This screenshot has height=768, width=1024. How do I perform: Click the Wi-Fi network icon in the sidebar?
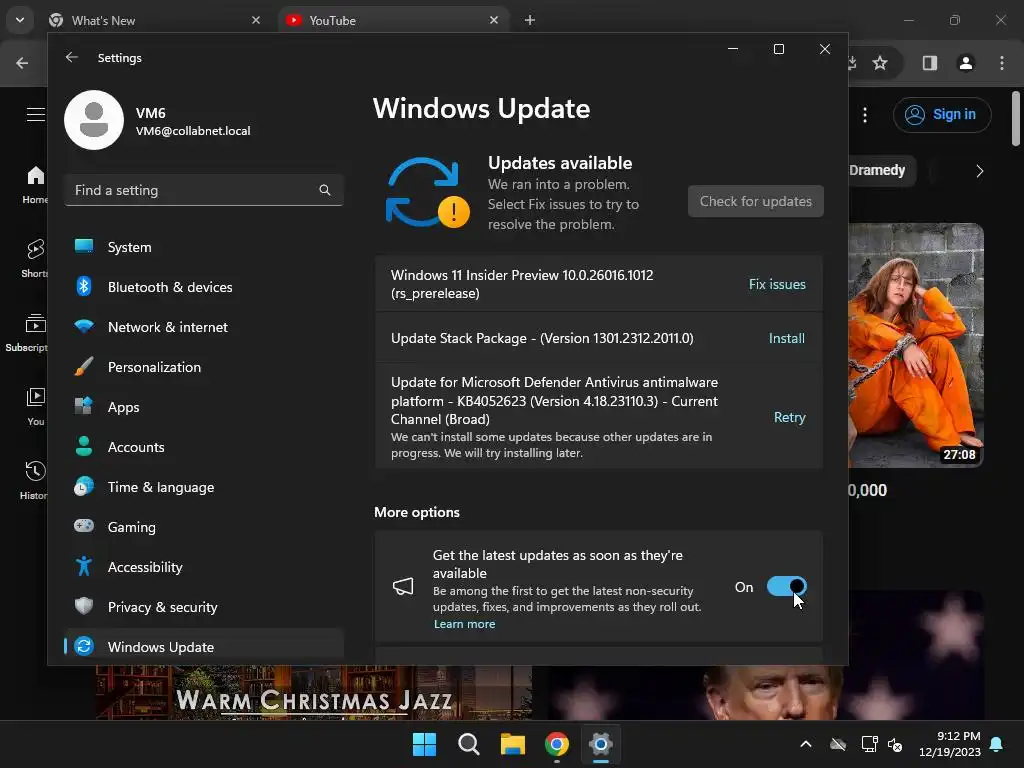point(84,326)
